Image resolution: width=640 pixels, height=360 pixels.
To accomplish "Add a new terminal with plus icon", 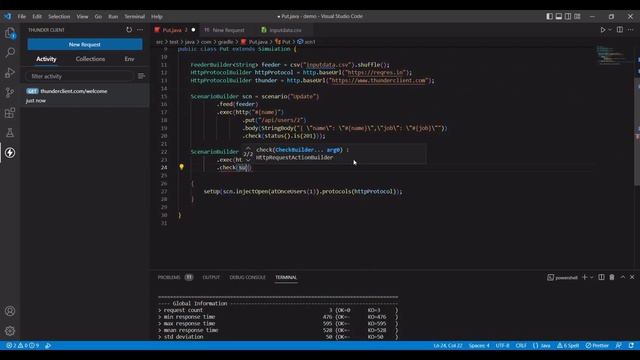I will (x=584, y=277).
